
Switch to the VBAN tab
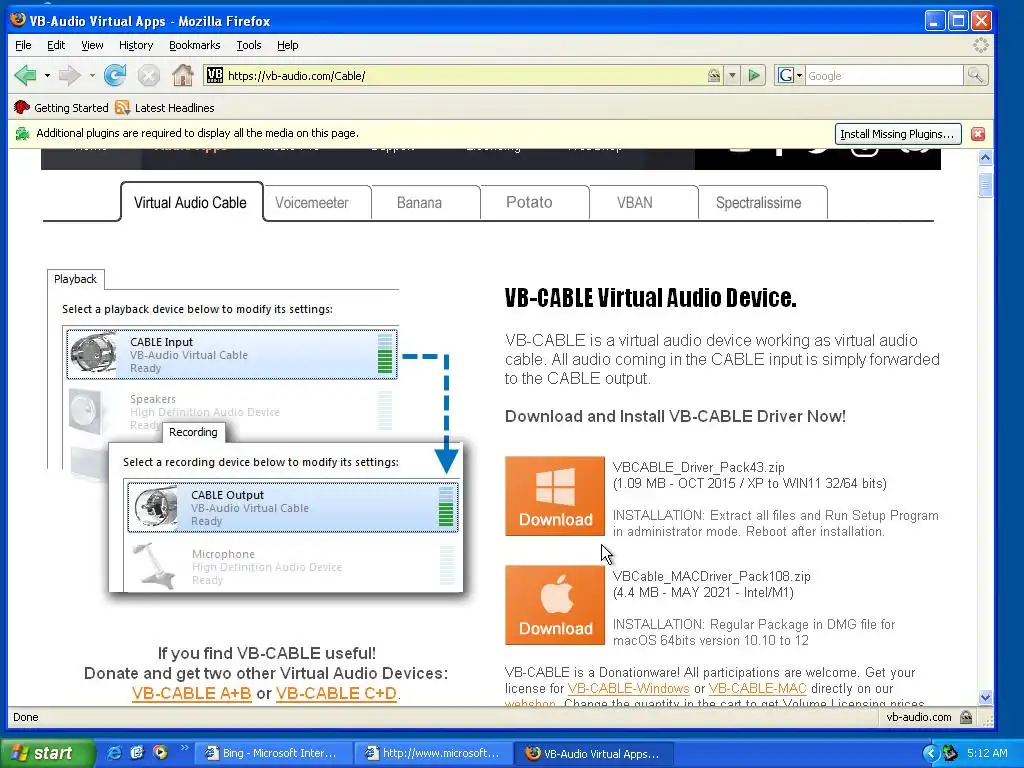643,203
